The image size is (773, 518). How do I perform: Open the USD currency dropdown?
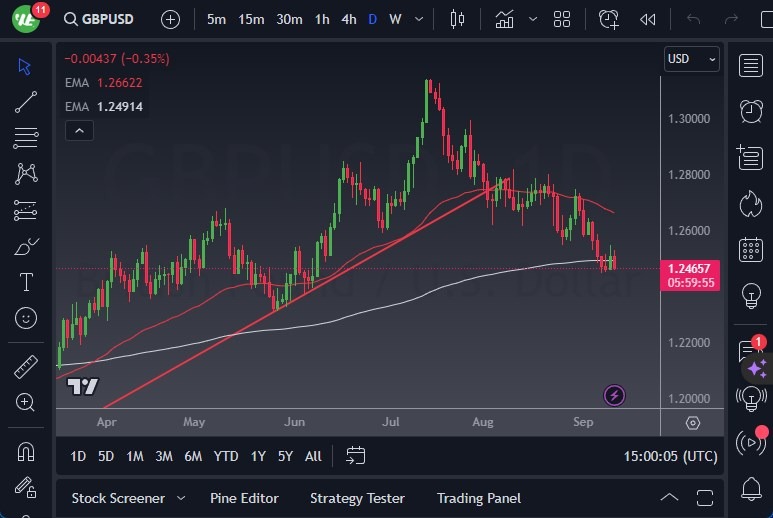(x=691, y=59)
